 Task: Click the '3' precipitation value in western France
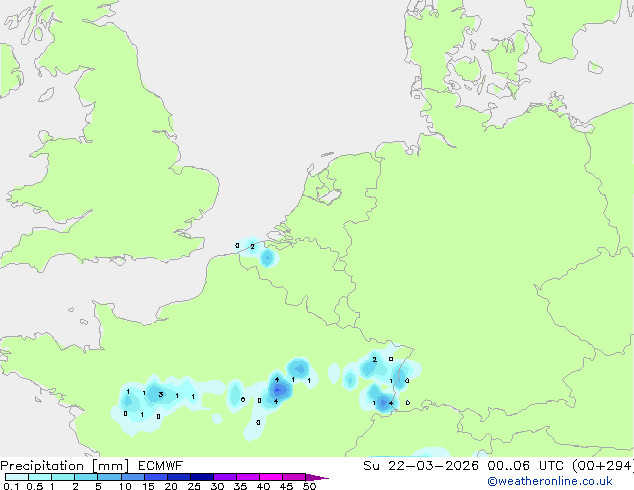pos(161,394)
